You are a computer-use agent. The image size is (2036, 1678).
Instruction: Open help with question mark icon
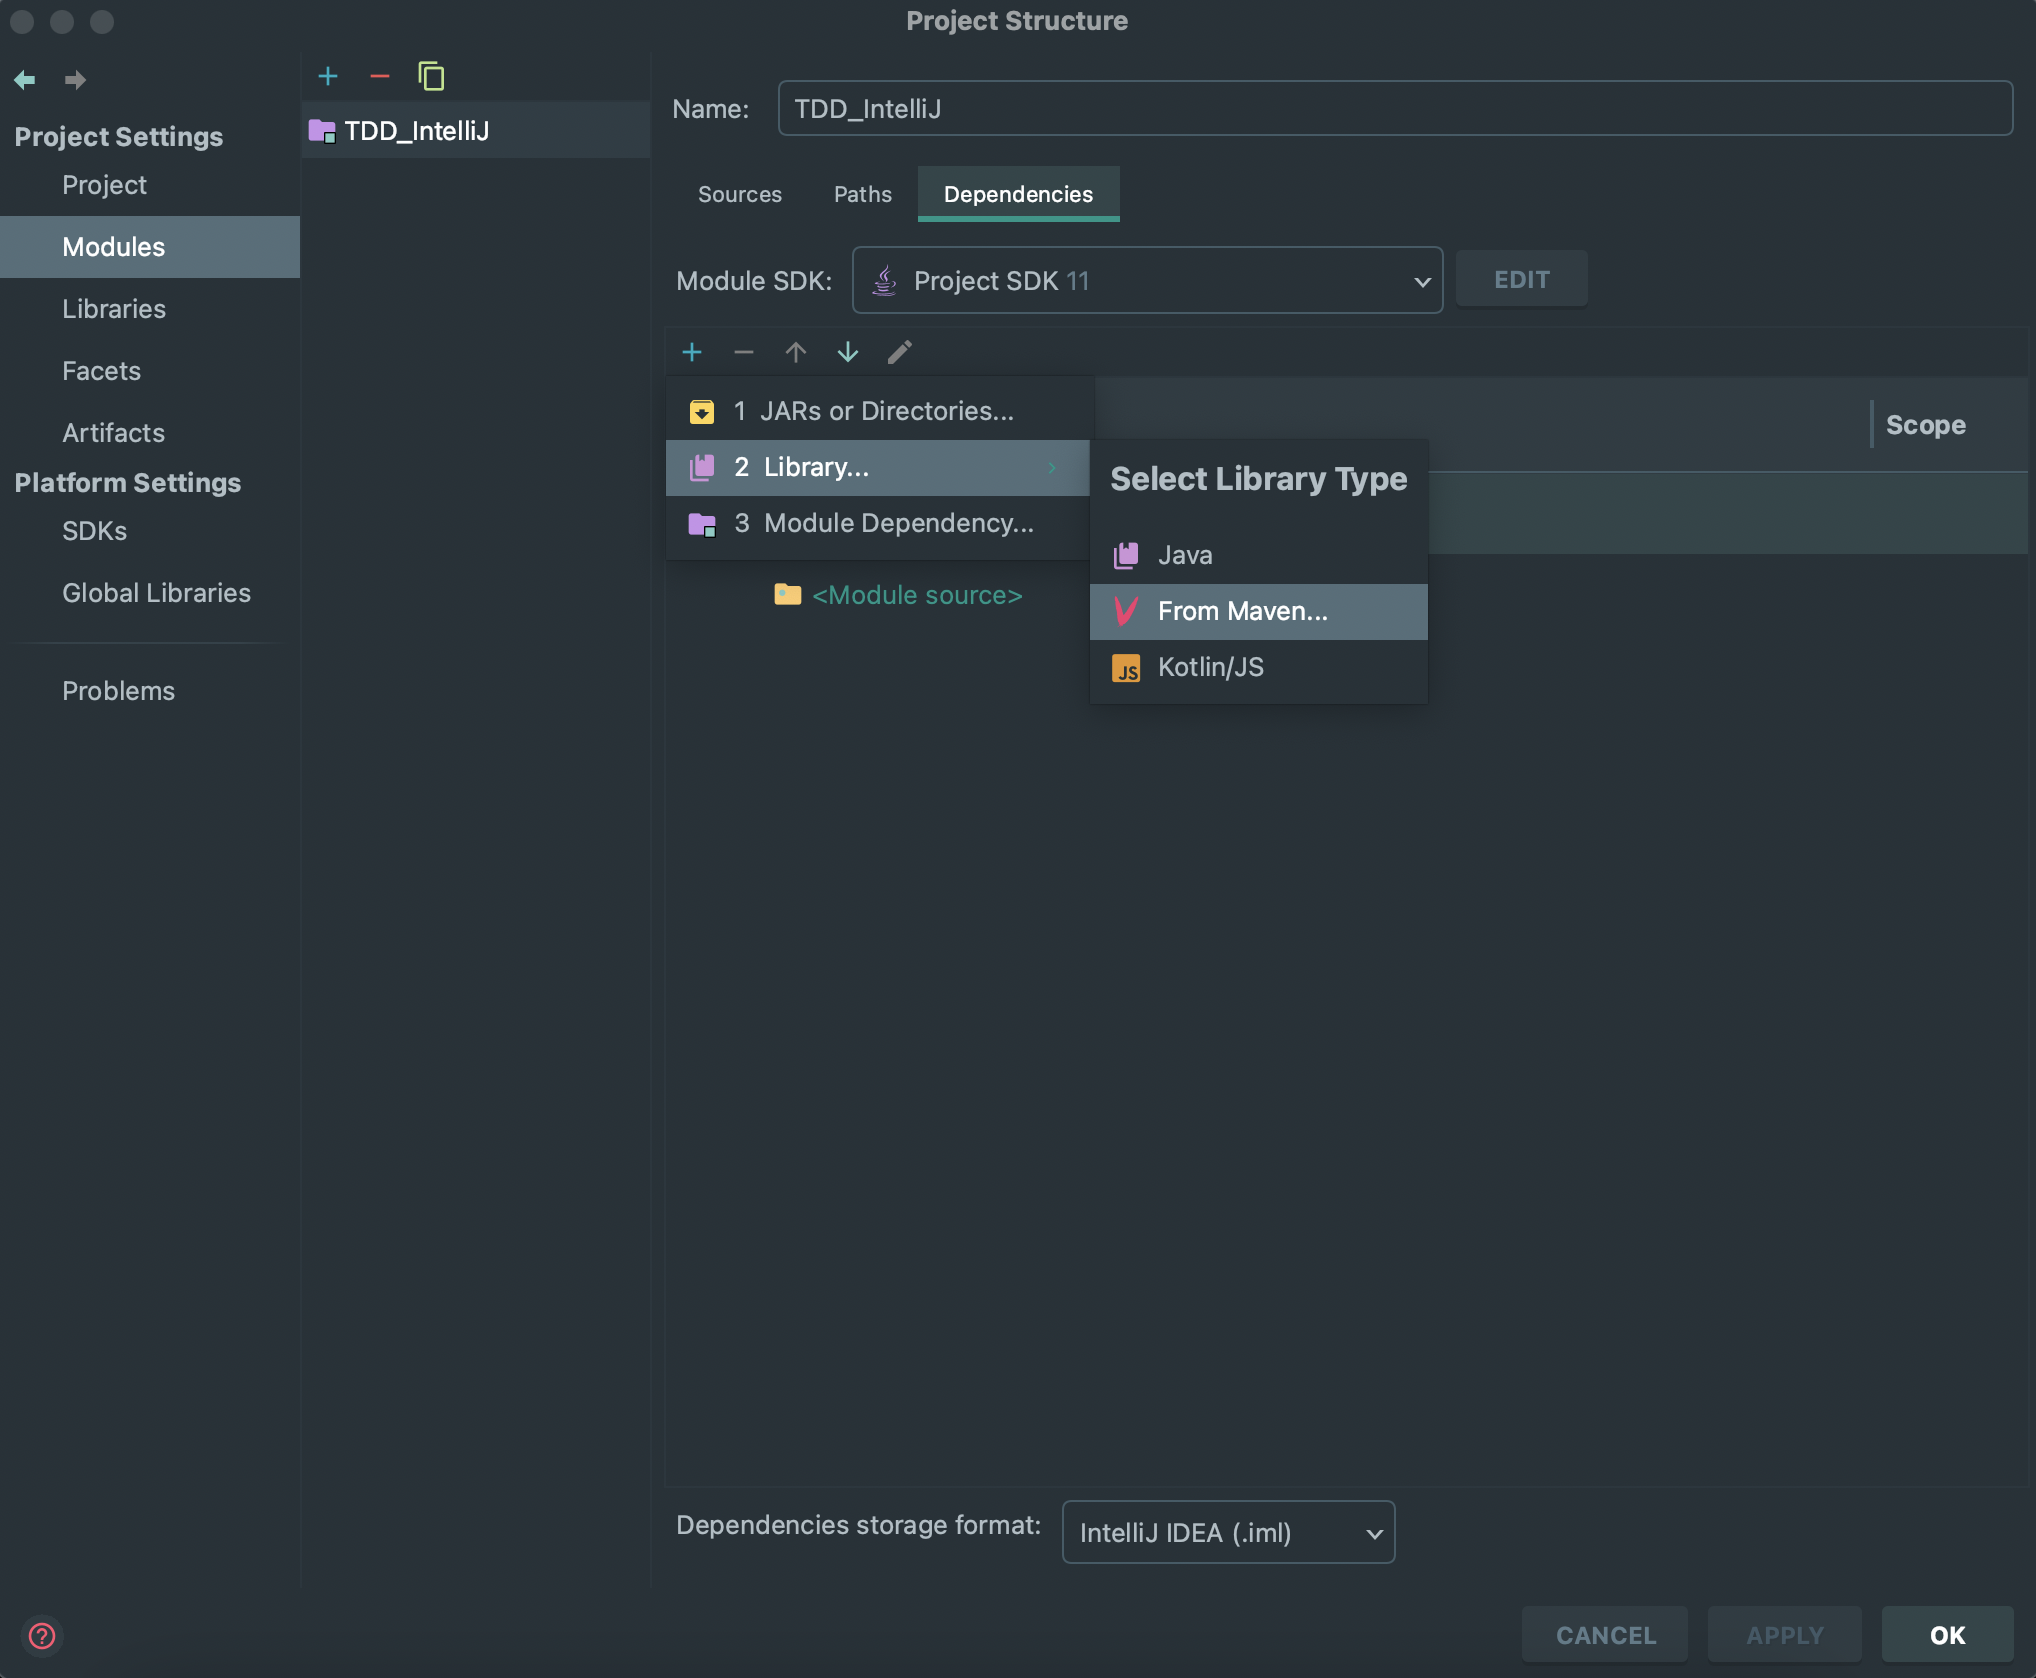coord(42,1636)
